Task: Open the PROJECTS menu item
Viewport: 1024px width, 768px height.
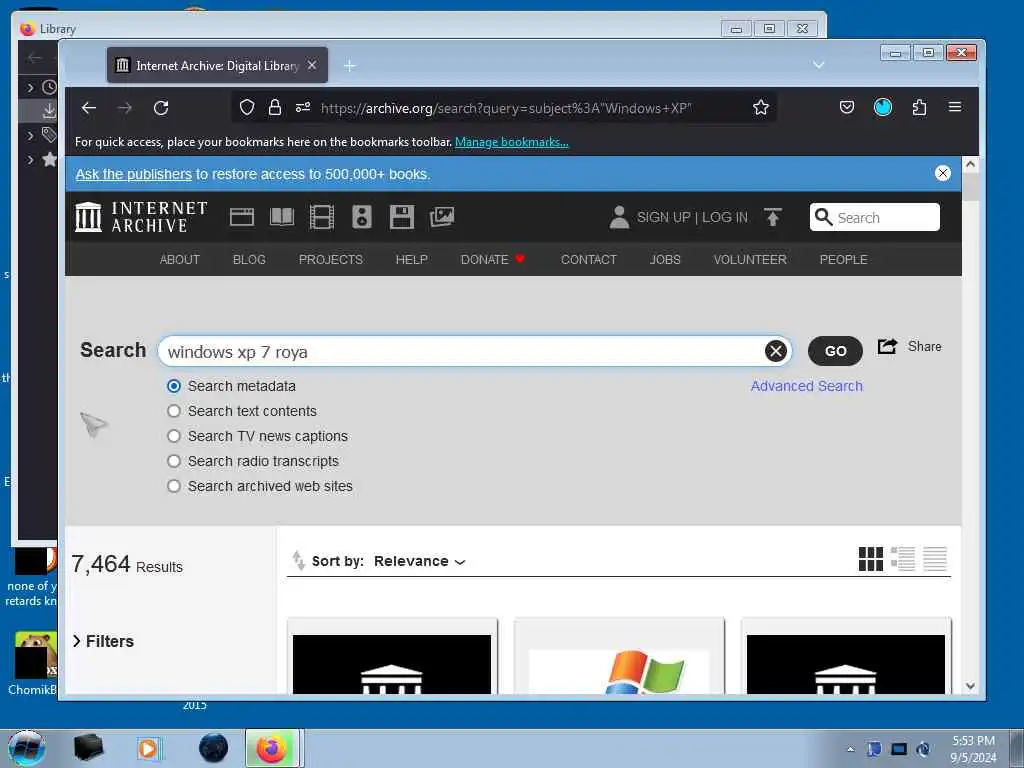Action: (x=330, y=259)
